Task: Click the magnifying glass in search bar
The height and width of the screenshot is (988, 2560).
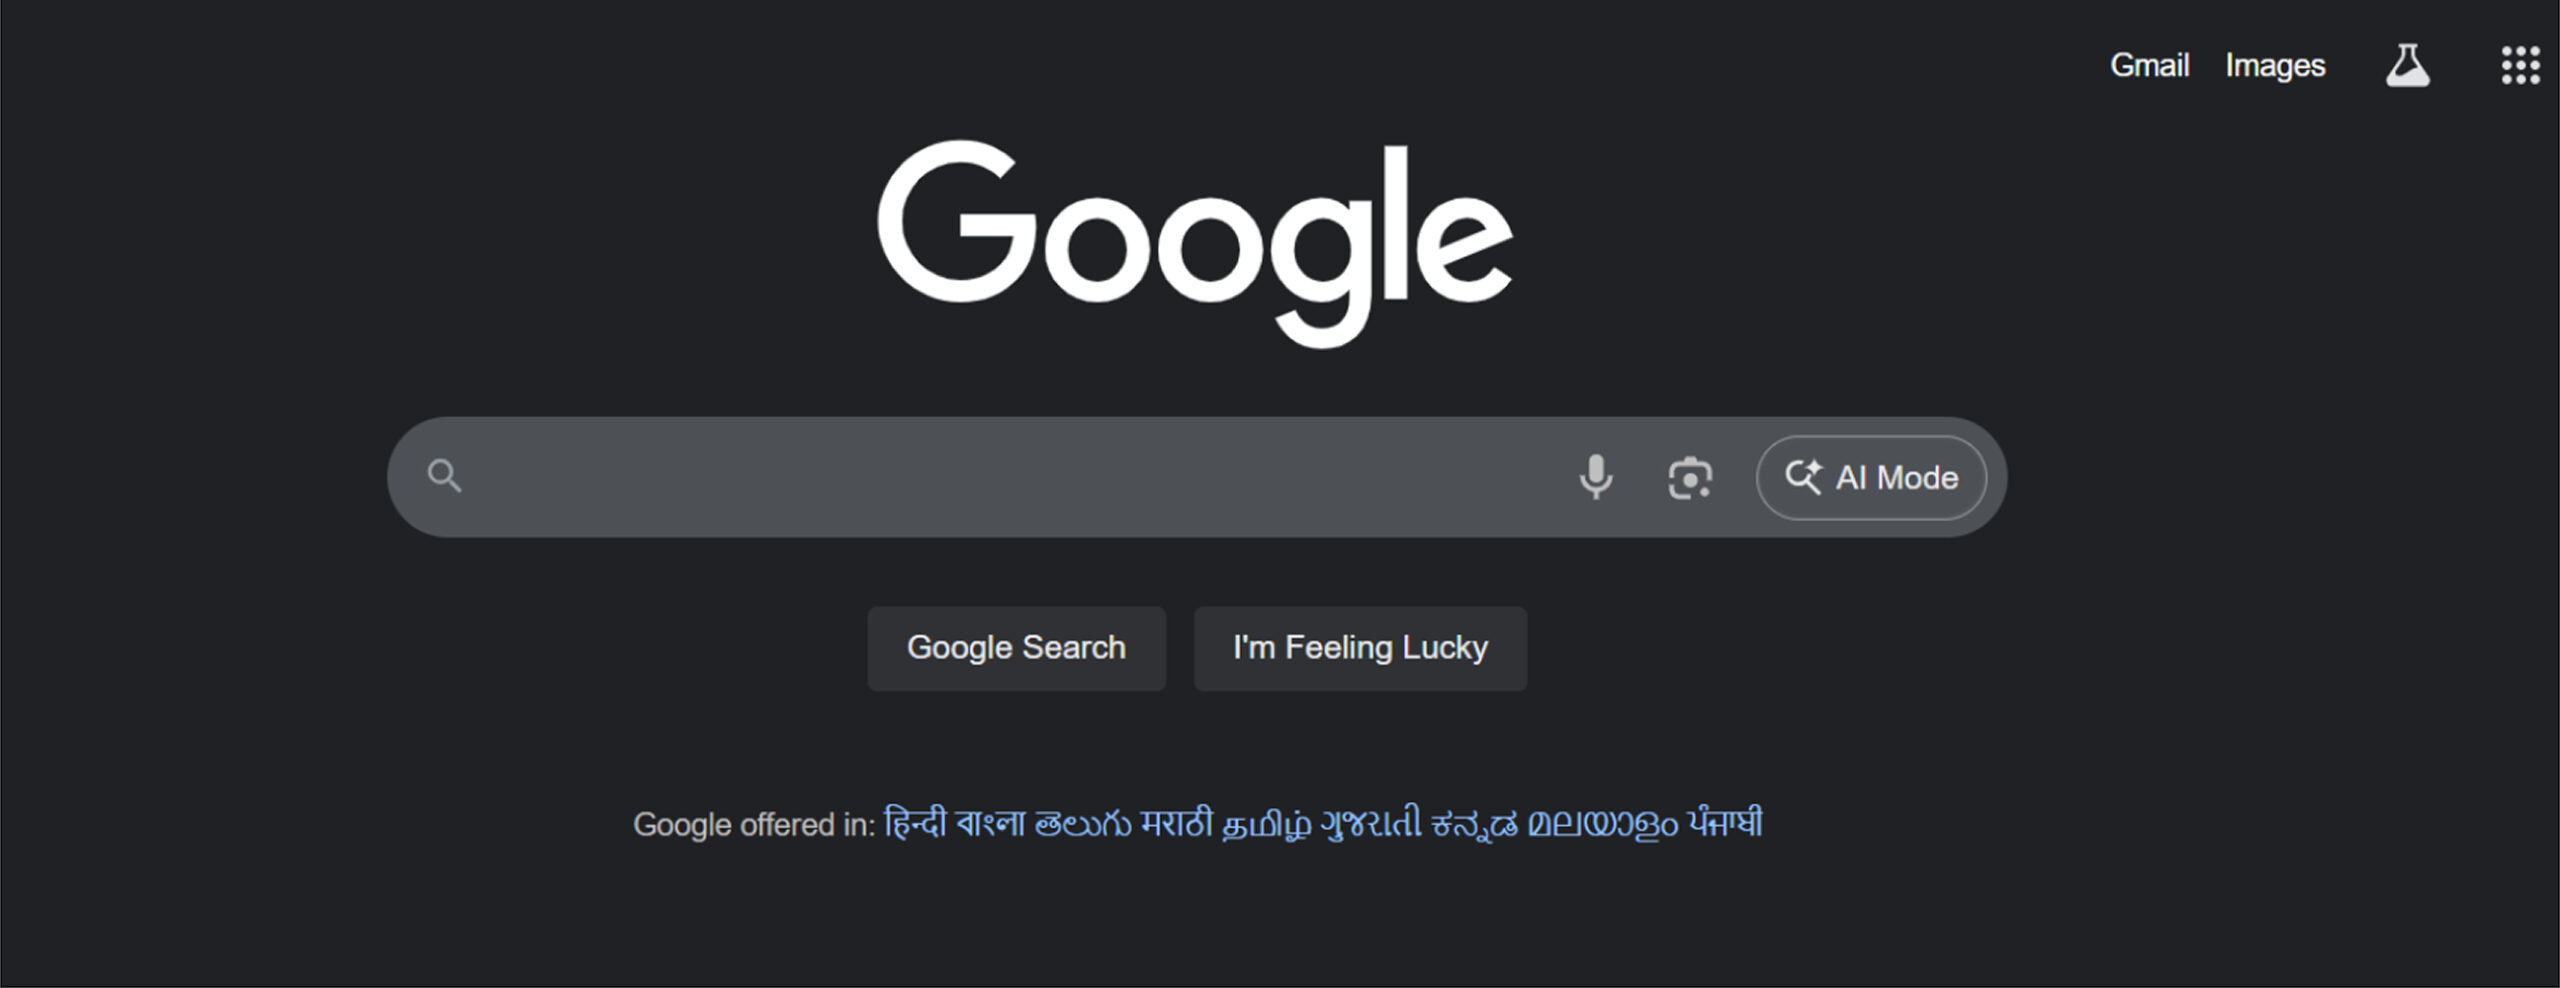Action: 443,477
